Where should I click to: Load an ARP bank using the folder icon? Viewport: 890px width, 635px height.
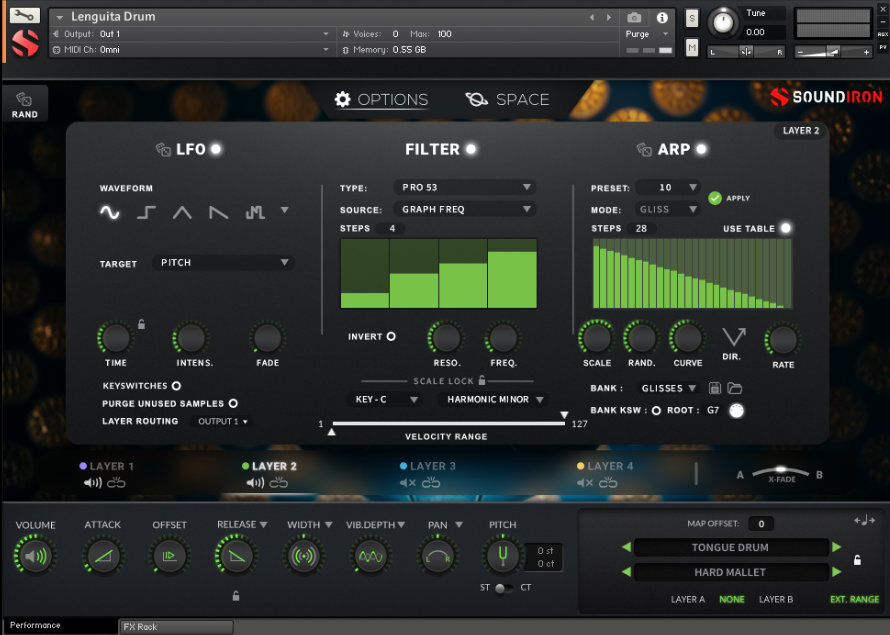(733, 388)
